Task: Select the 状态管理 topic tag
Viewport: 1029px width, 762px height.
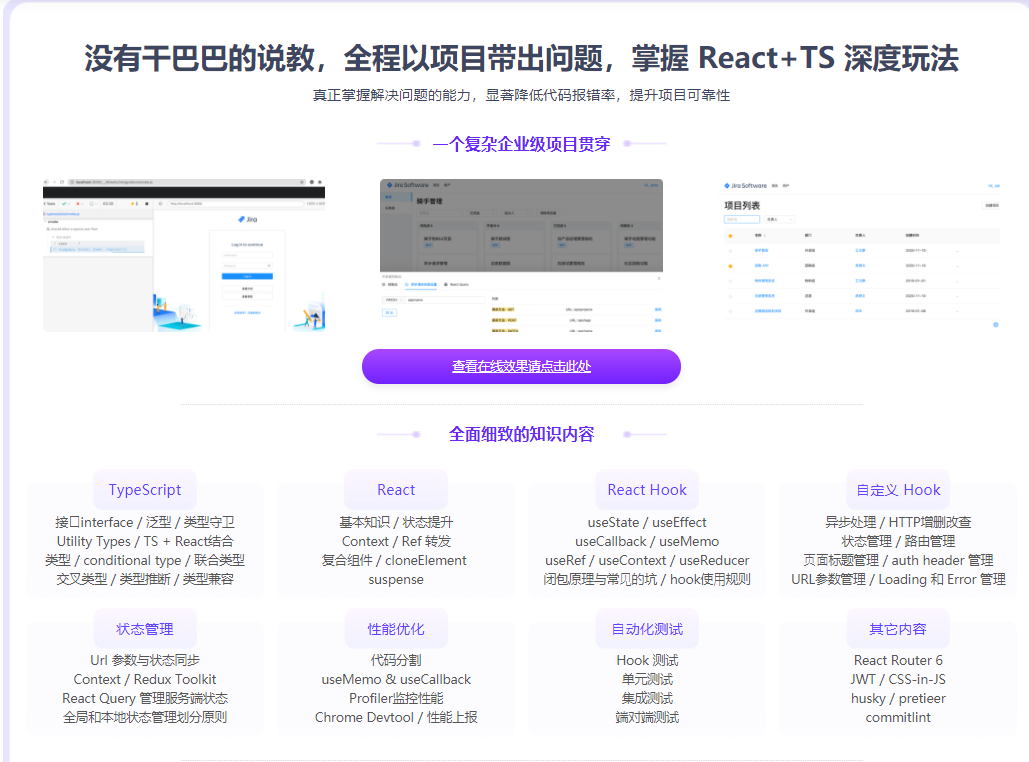Action: 145,629
